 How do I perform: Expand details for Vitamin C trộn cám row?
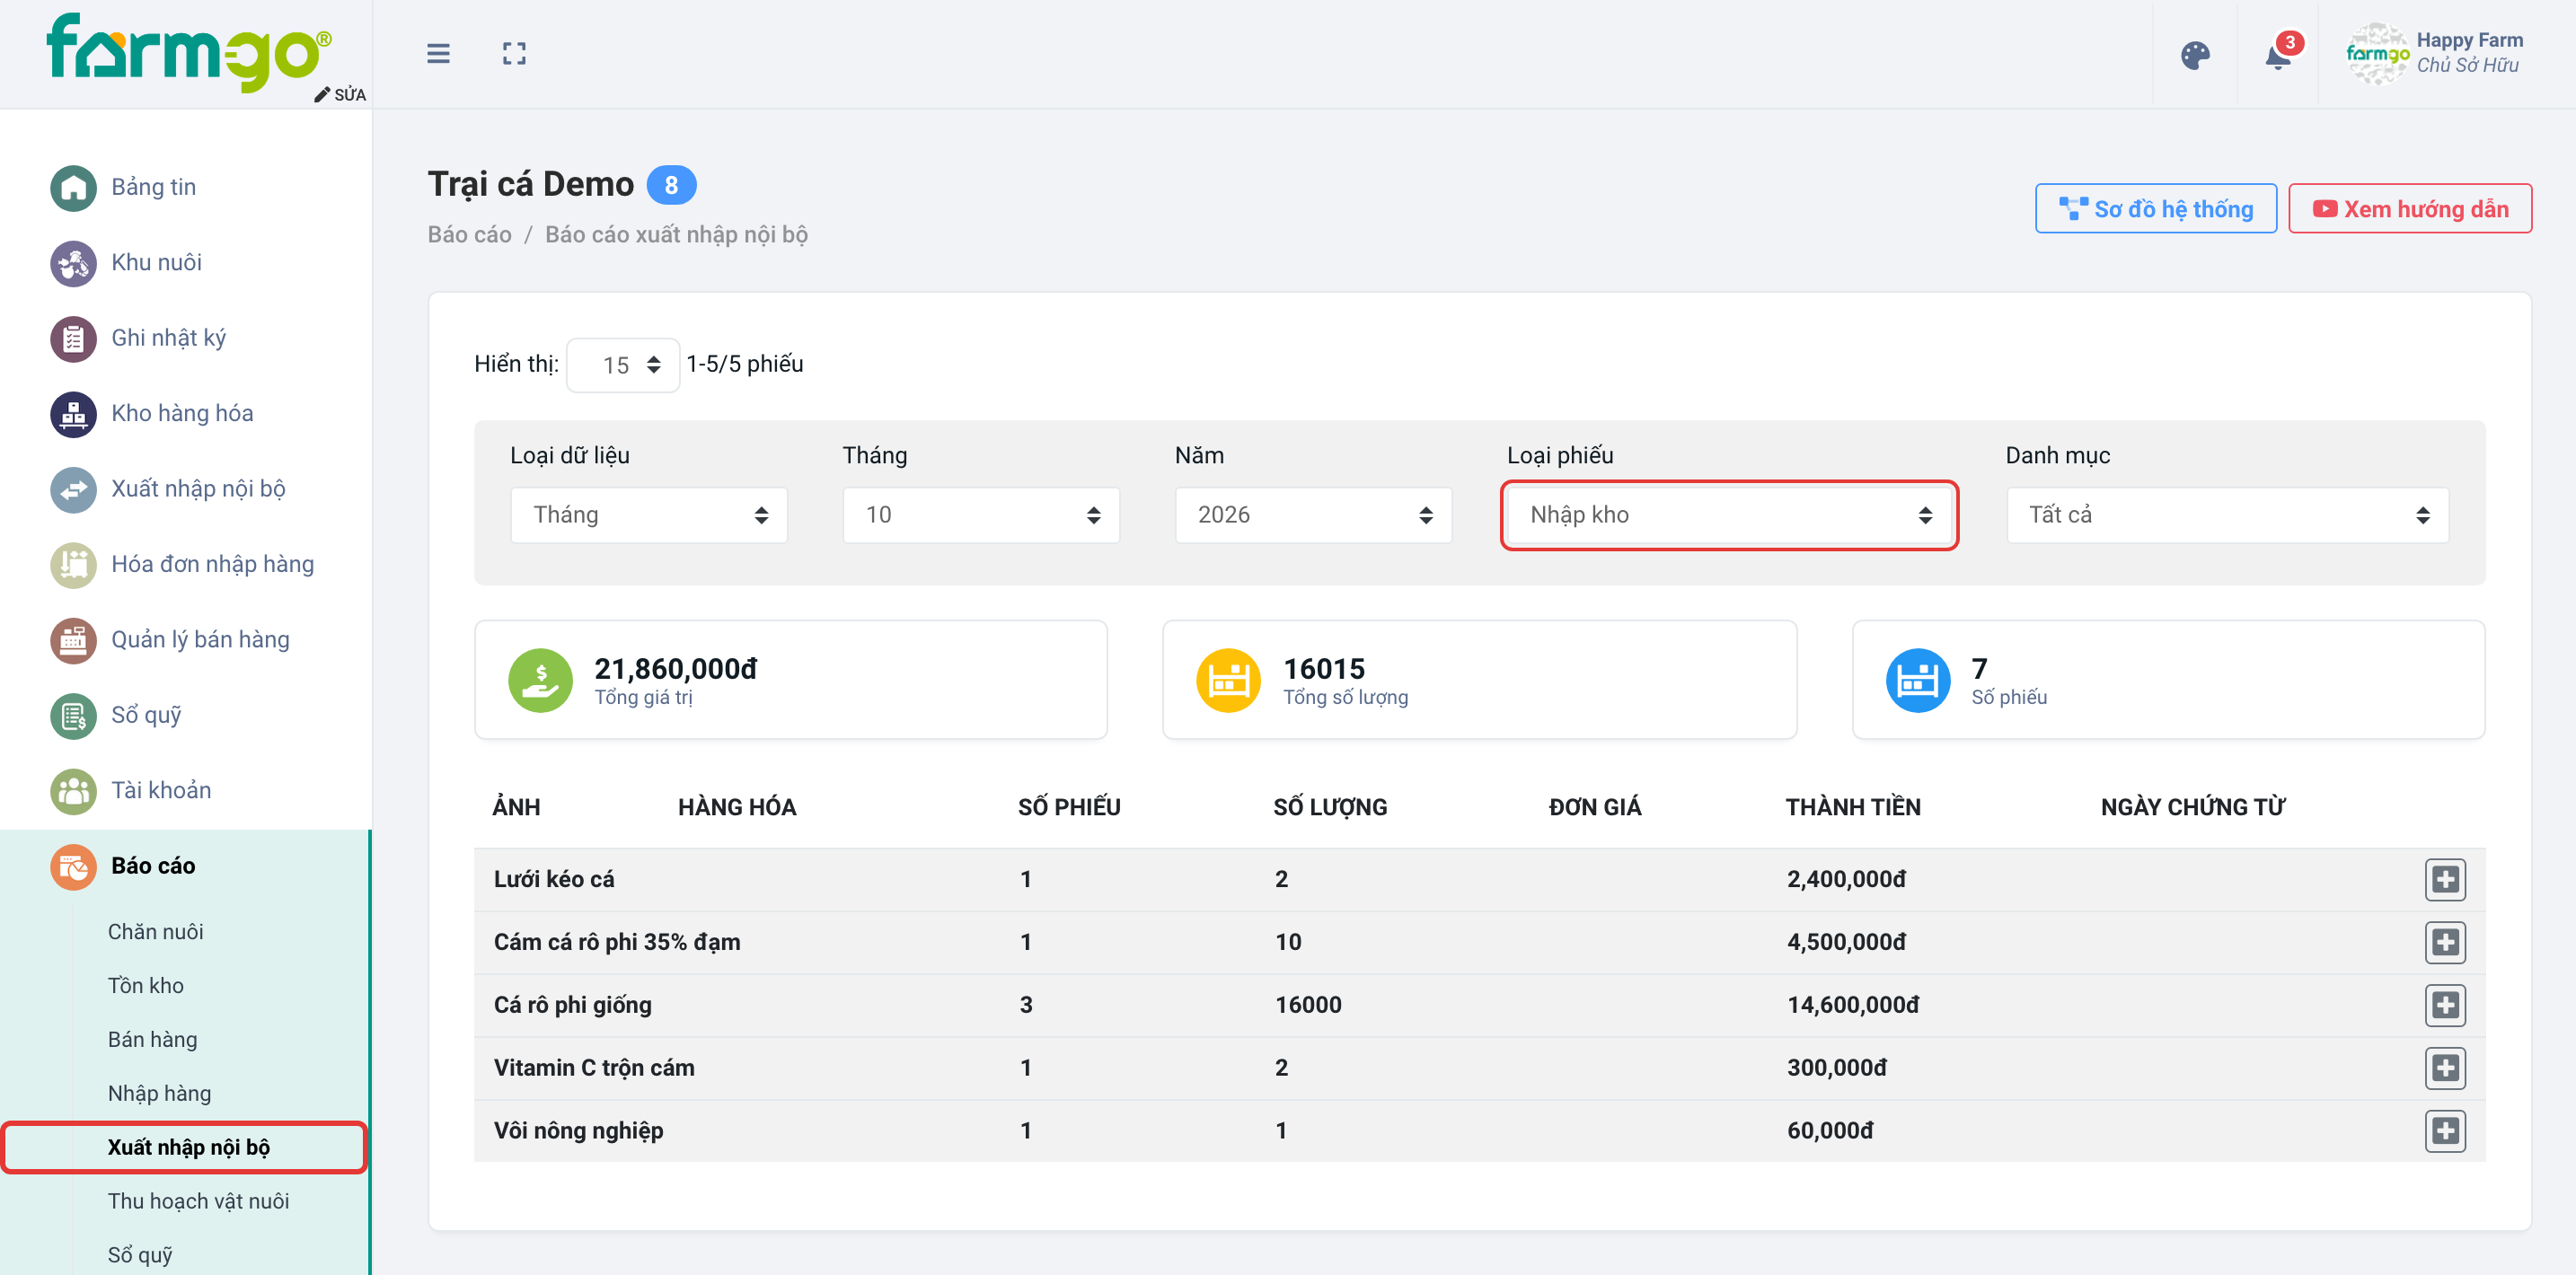(x=2445, y=1068)
